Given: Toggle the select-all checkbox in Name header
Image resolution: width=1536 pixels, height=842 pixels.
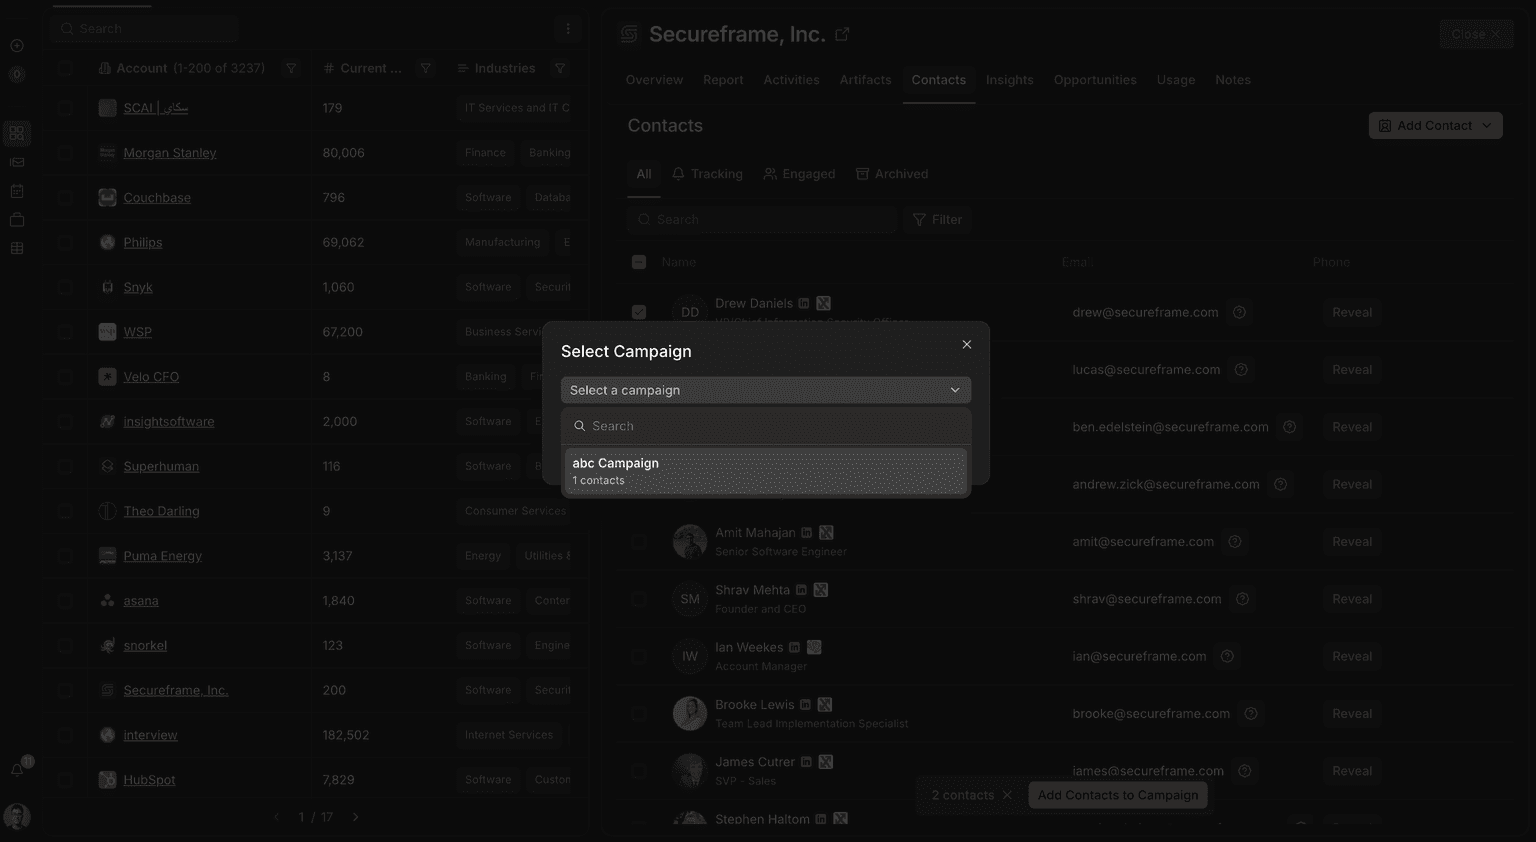Looking at the screenshot, I should (640, 261).
